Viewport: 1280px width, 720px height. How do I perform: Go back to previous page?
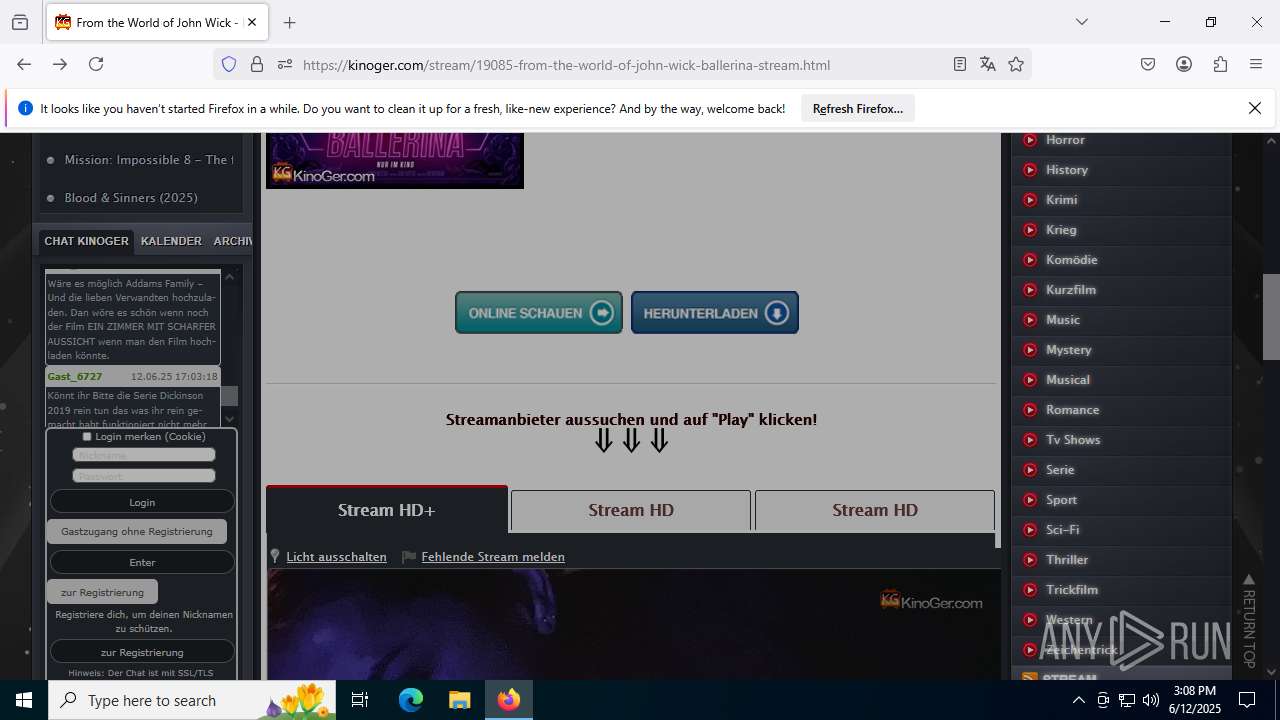[x=24, y=64]
